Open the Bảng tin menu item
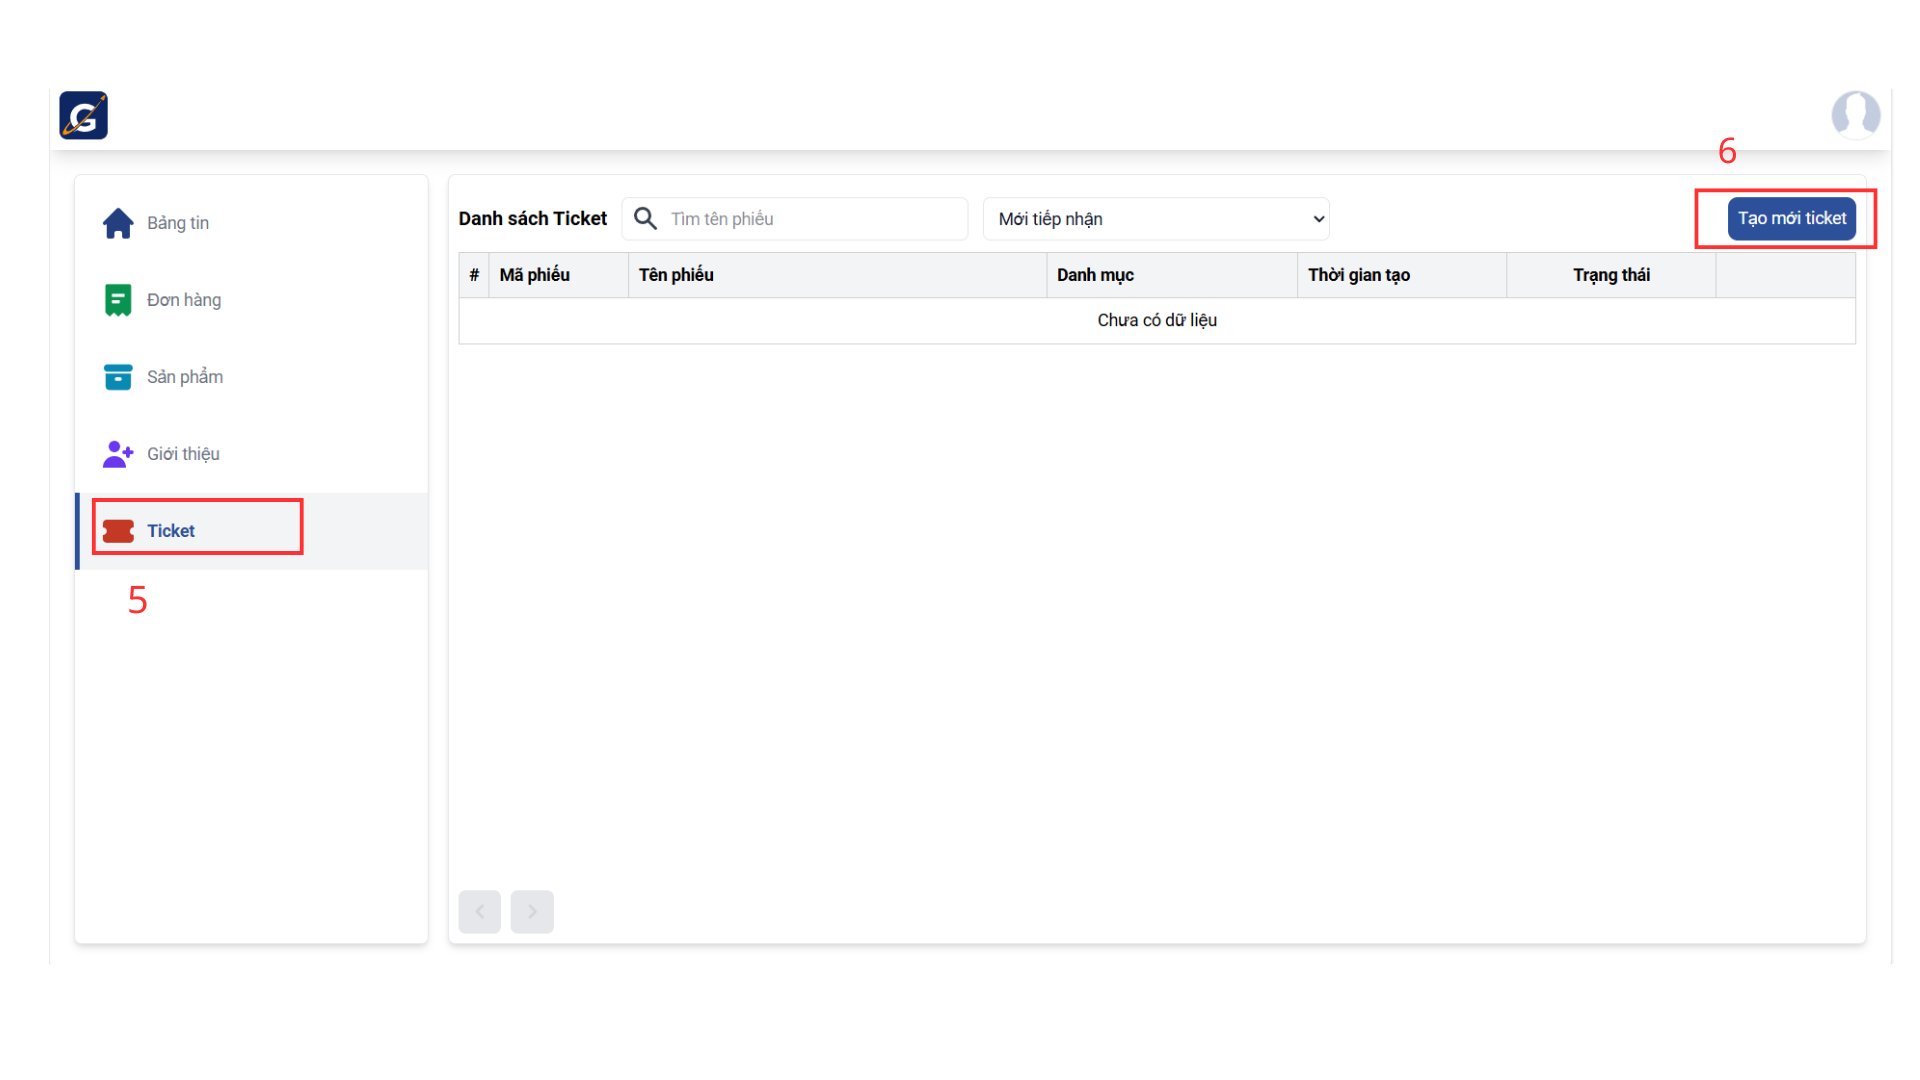 point(178,223)
